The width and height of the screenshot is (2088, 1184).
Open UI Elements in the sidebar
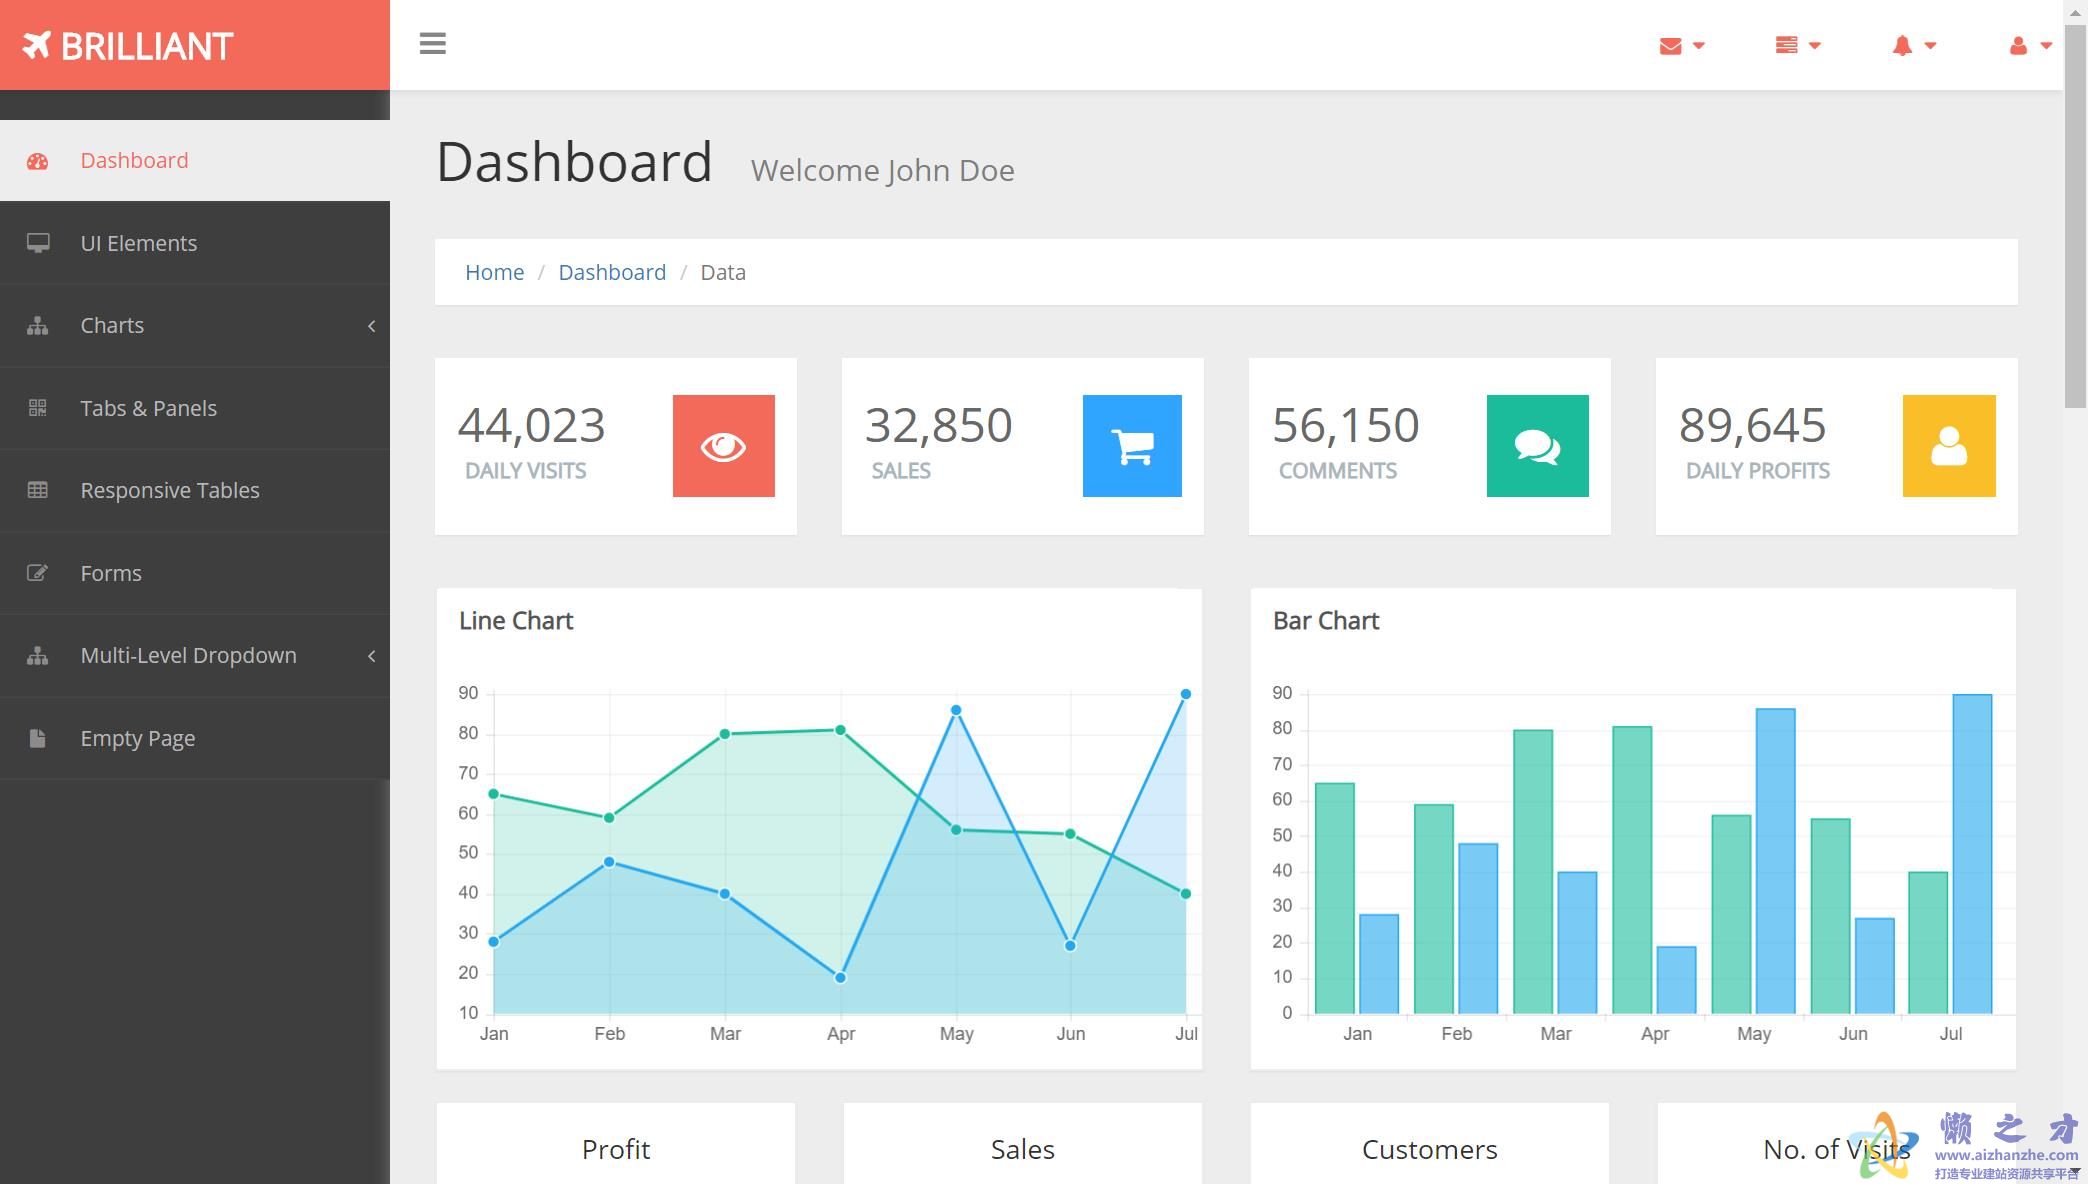[139, 243]
